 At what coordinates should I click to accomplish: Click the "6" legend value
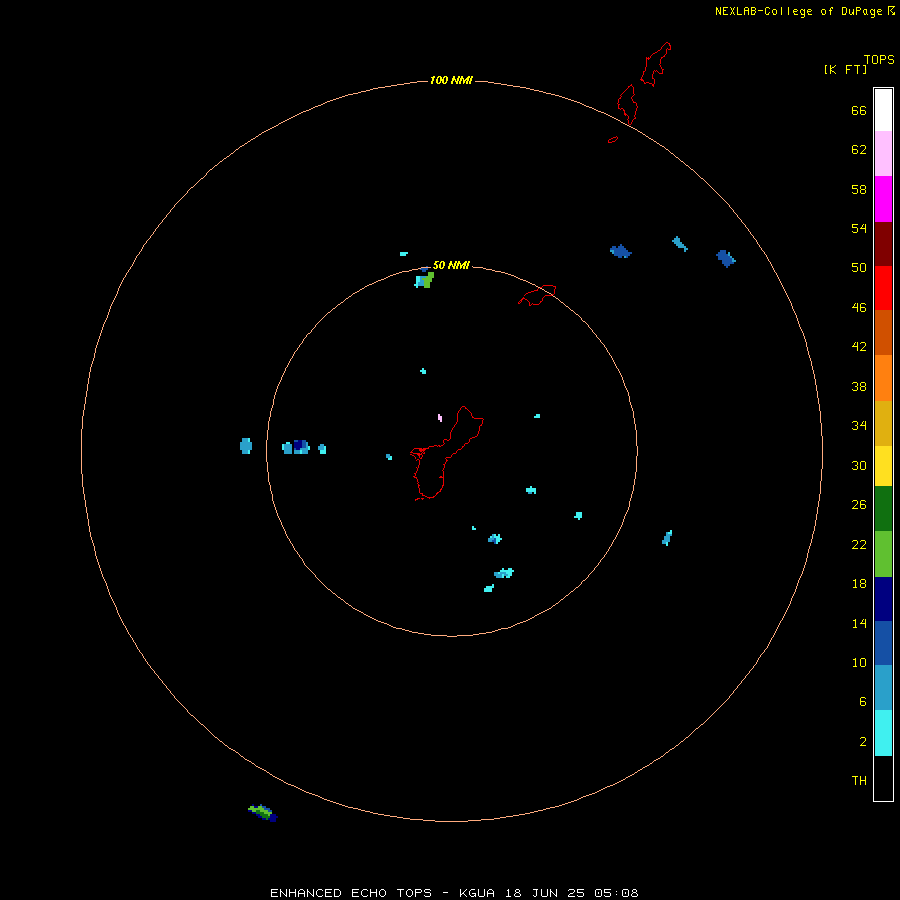[x=862, y=701]
